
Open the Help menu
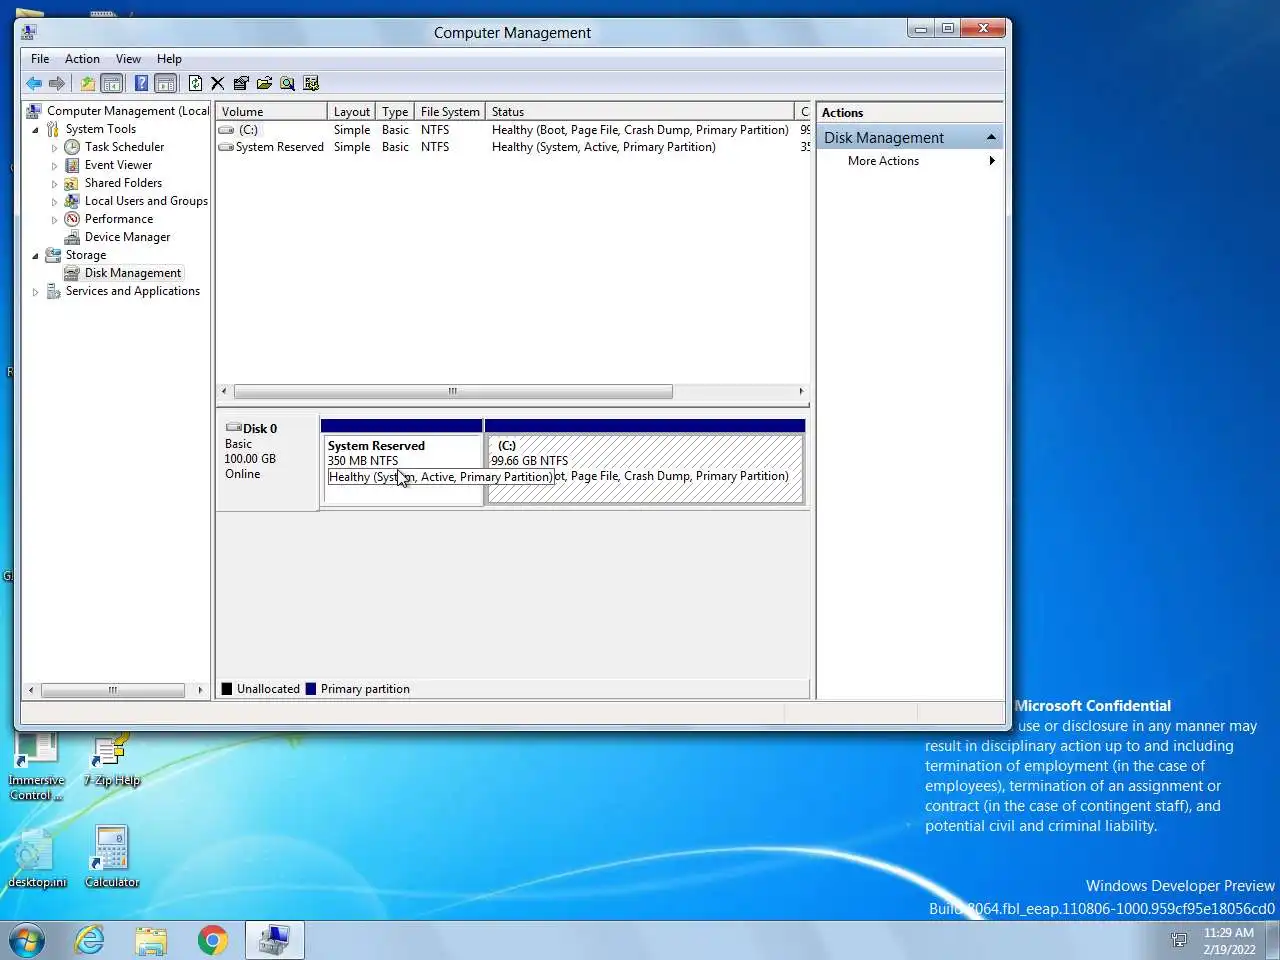pos(169,59)
